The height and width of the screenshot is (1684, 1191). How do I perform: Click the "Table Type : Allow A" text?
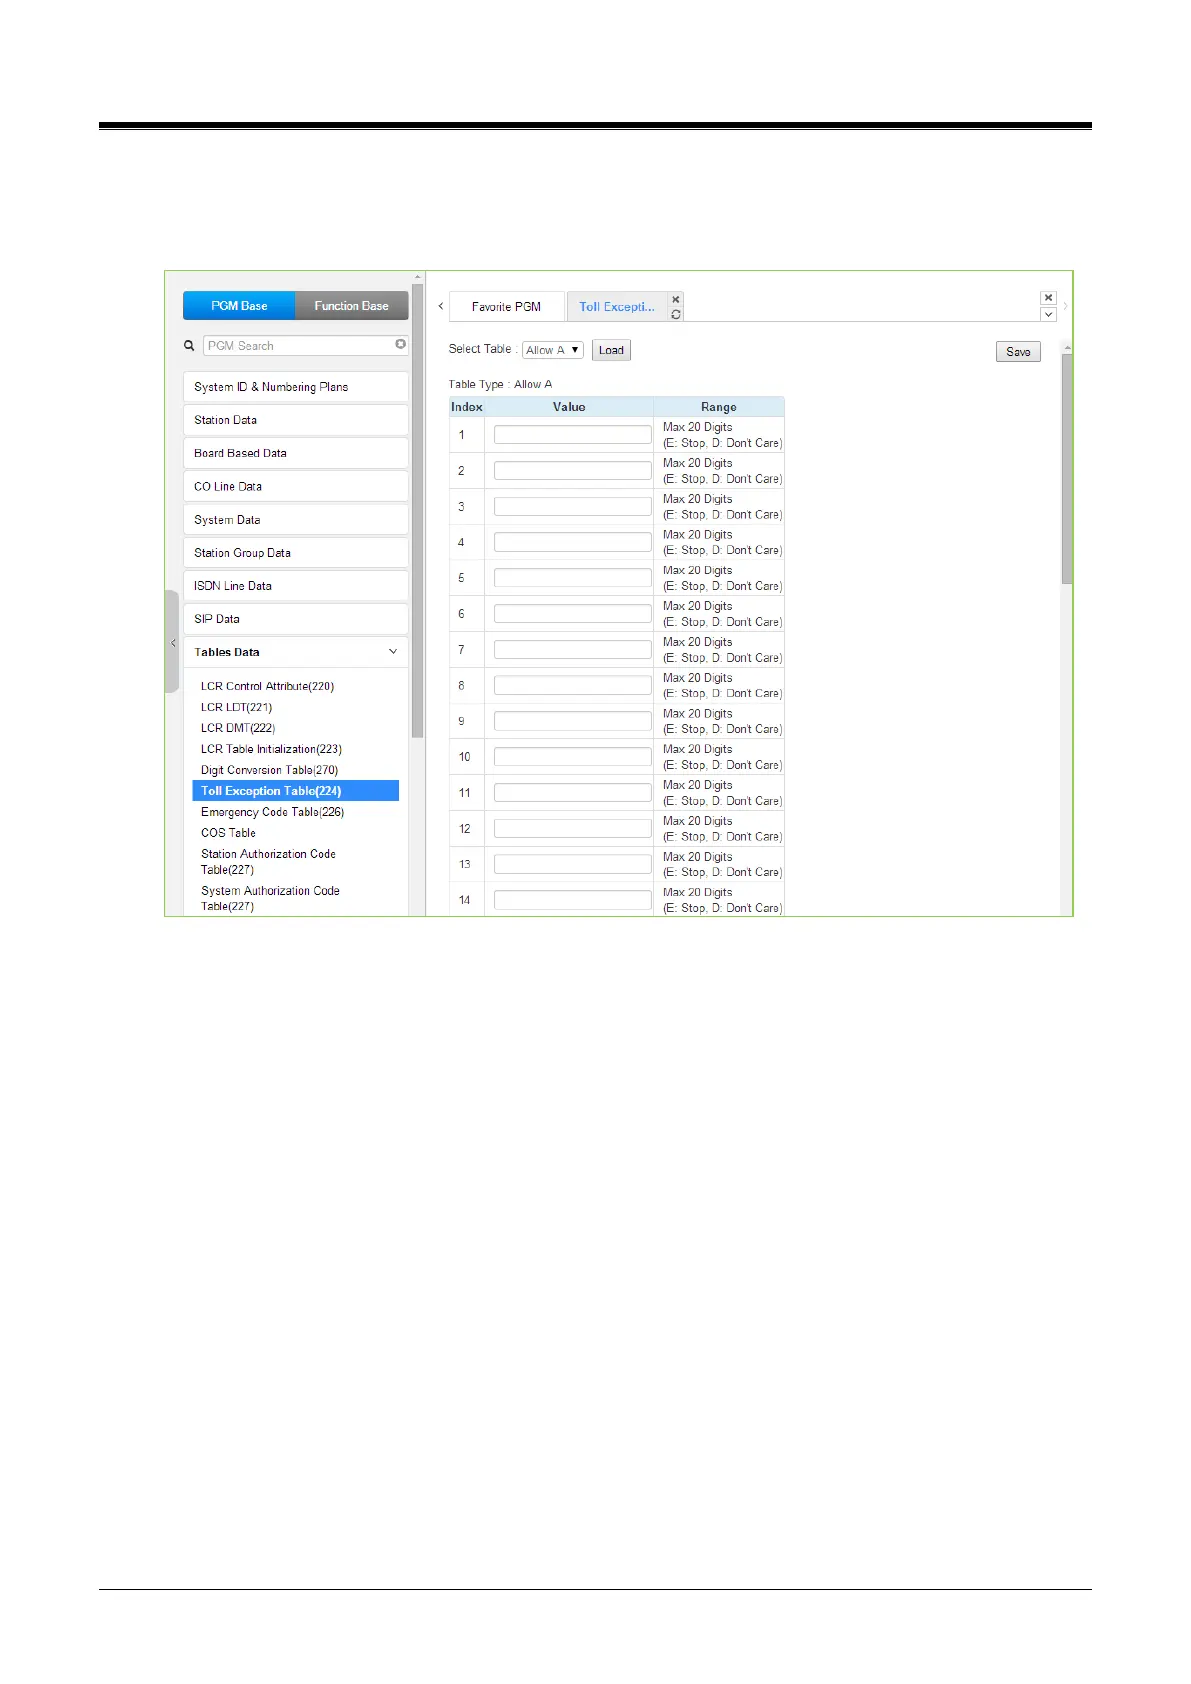pos(500,384)
